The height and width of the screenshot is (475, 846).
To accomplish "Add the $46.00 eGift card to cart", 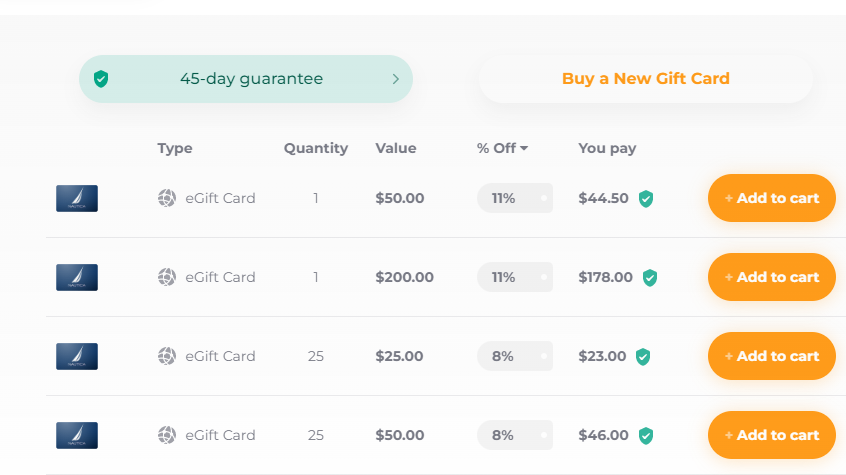I will click(771, 435).
